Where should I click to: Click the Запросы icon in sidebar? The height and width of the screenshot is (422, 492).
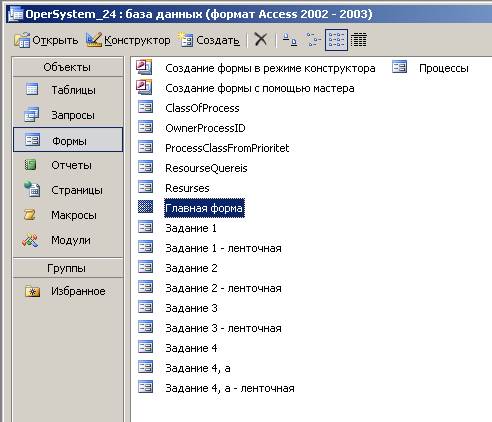click(32, 114)
